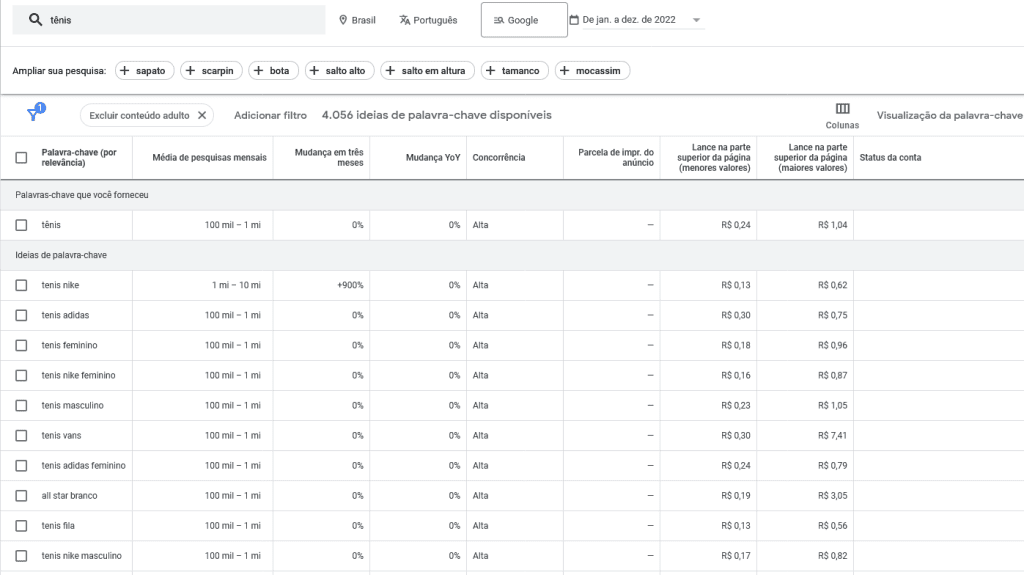
Task: Click the R$ 1,05 tenis masculino bid
Action: pos(833,405)
